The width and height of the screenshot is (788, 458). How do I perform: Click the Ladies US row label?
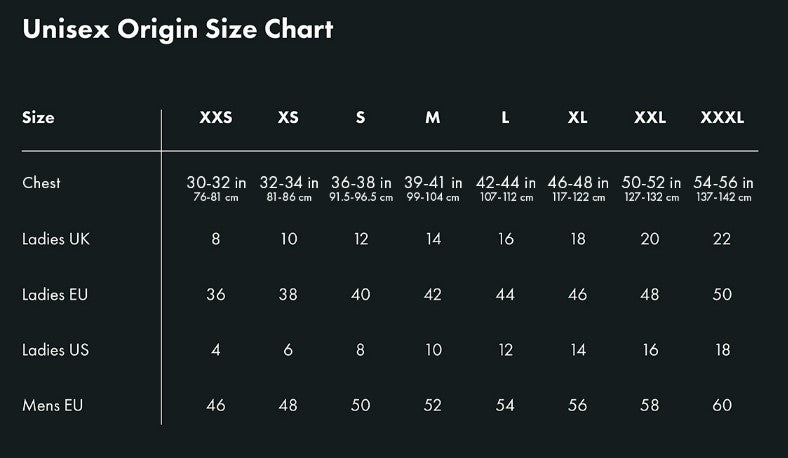pyautogui.click(x=55, y=349)
